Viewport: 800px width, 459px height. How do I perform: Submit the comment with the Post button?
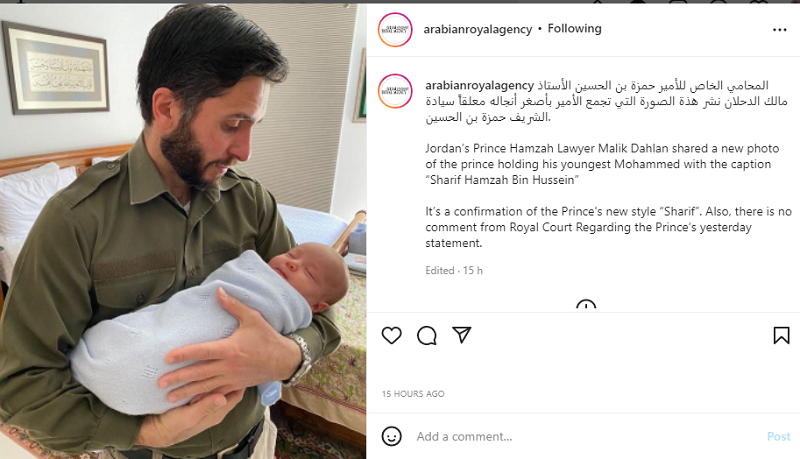pyautogui.click(x=779, y=437)
